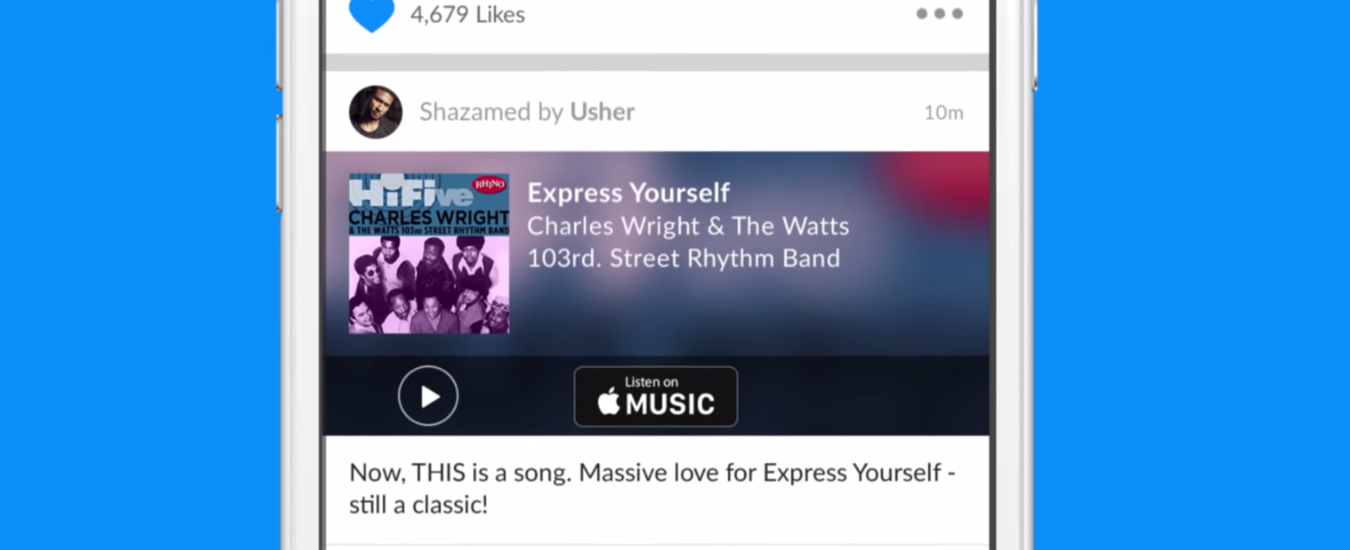Tap the Listen on Apple Music button
This screenshot has height=550, width=1350.
656,397
